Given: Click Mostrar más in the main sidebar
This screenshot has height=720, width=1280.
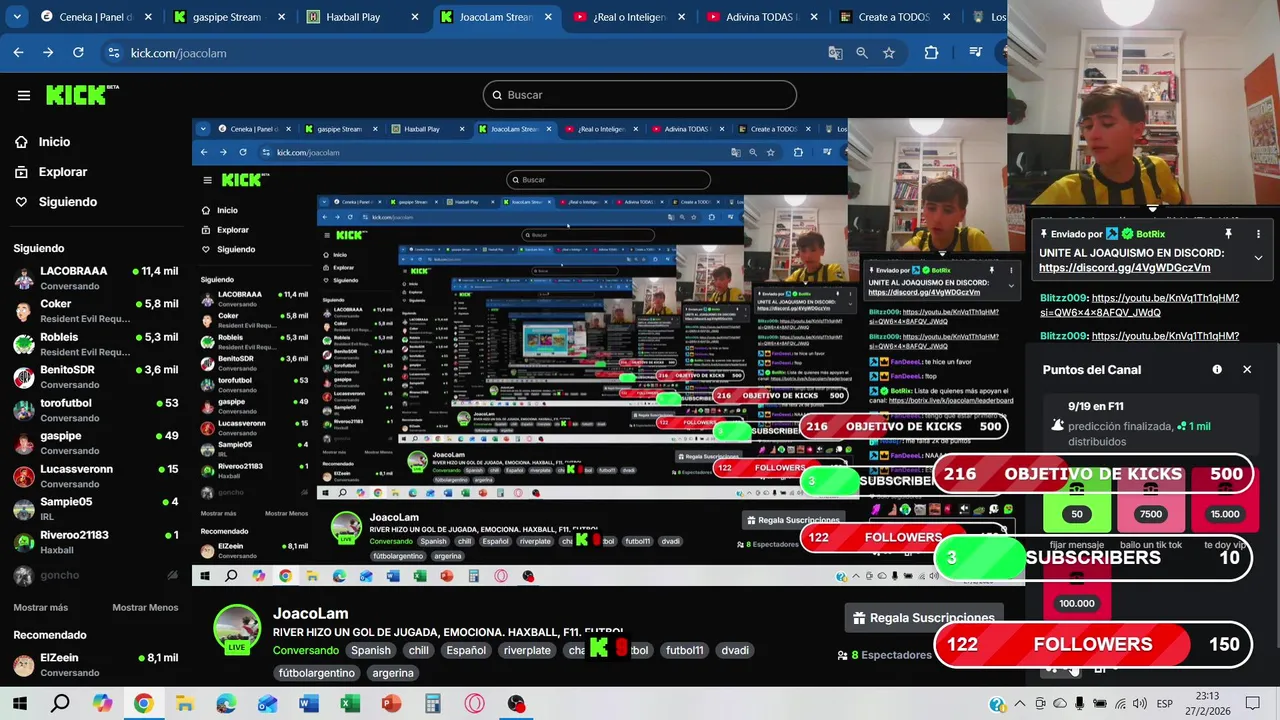Looking at the screenshot, I should point(41,607).
